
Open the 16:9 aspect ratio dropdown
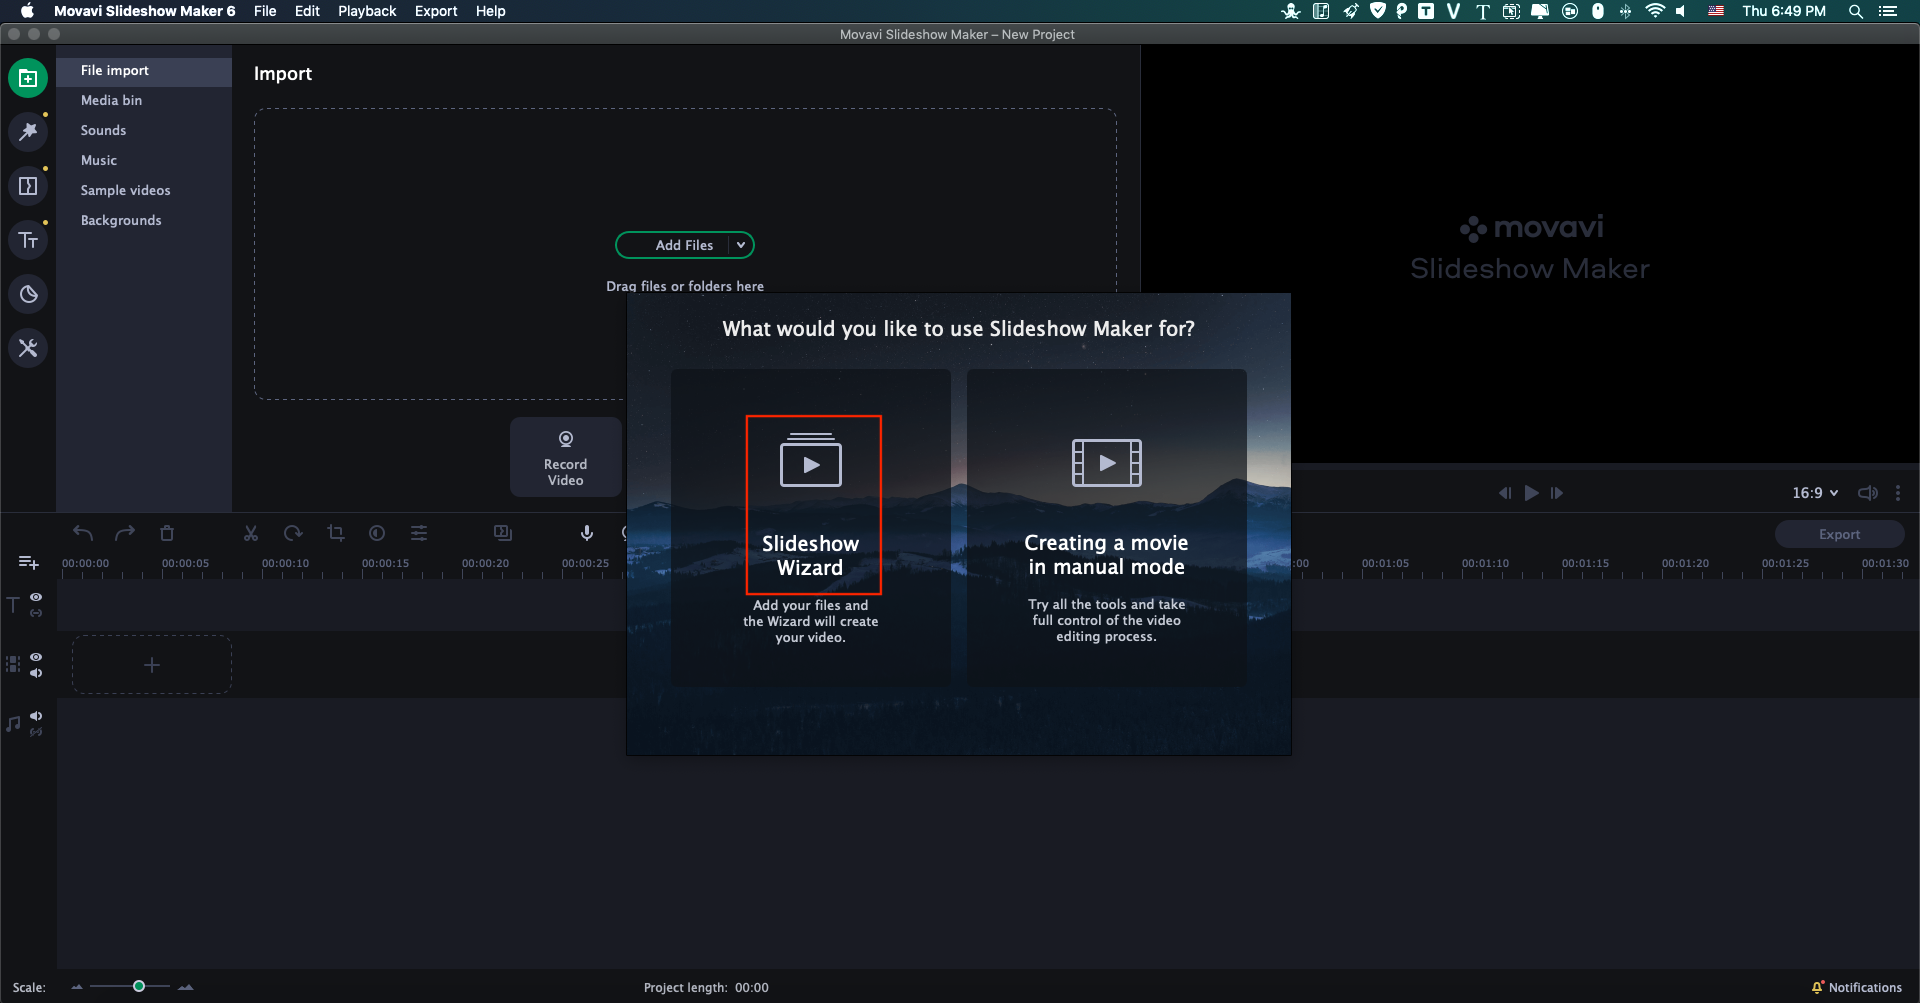click(1813, 492)
